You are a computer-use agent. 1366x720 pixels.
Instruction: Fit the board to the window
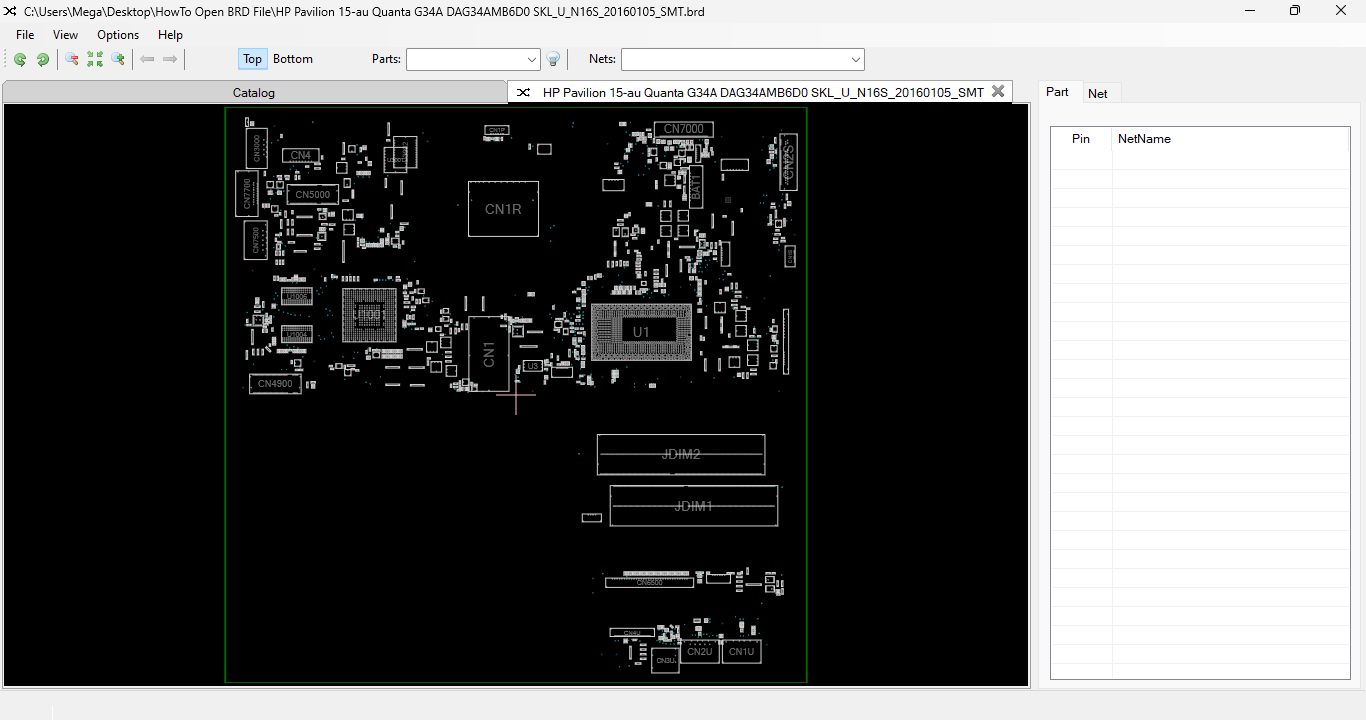pyautogui.click(x=95, y=60)
